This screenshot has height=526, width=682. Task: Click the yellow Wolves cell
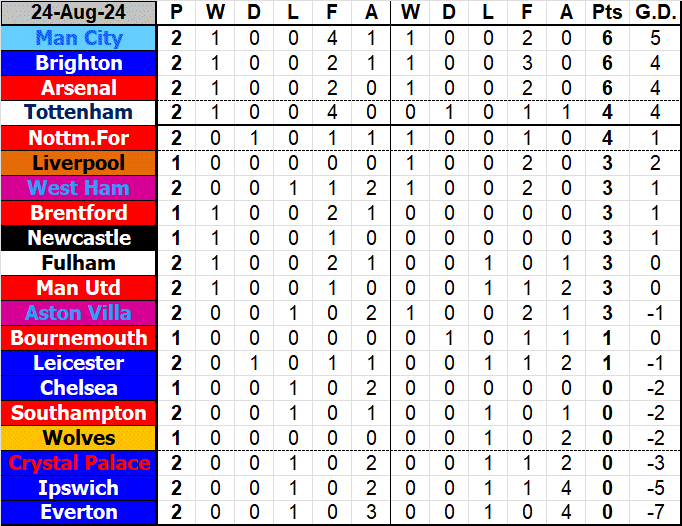pos(79,438)
